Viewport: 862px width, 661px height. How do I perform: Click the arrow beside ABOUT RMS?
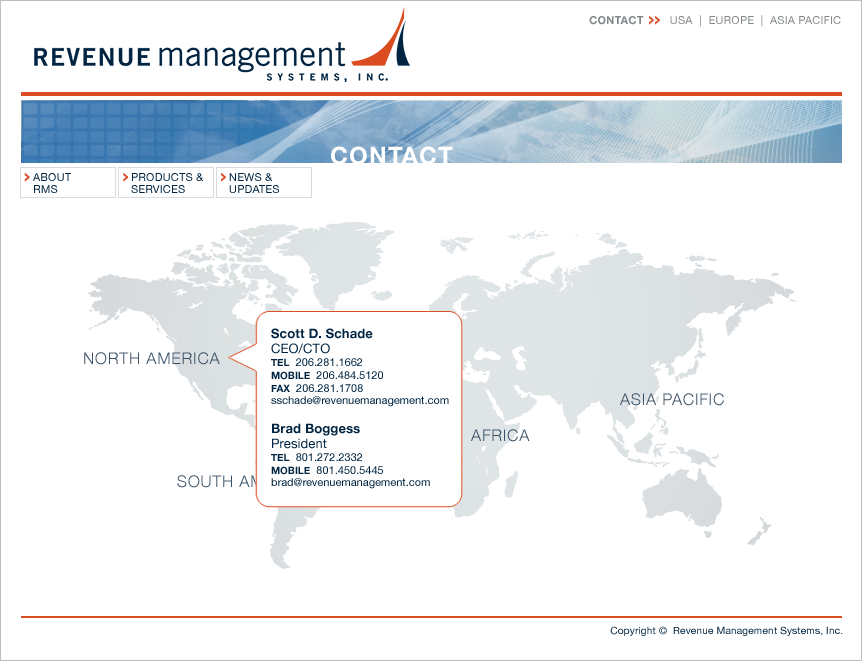pyautogui.click(x=27, y=177)
